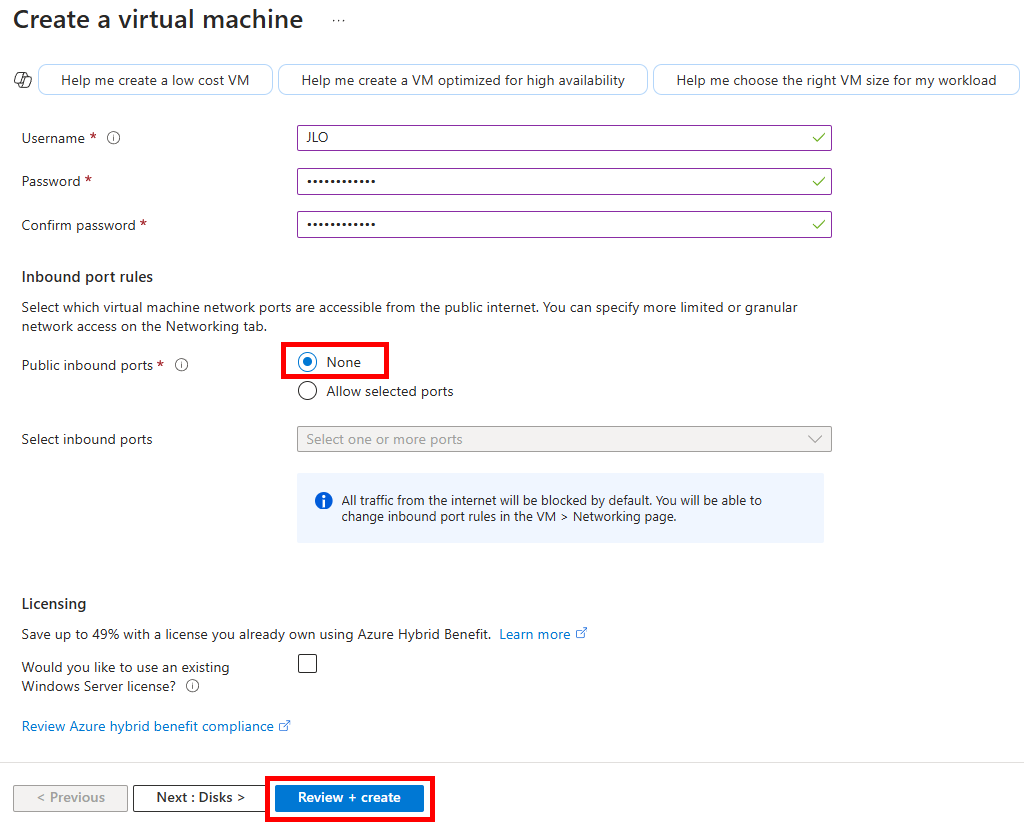
Task: Click the external link icon after Learn more
Action: tap(581, 633)
